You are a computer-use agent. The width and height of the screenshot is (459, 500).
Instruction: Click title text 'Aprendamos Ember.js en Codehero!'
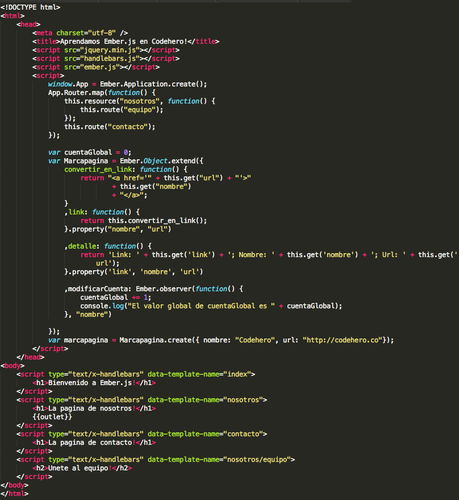[x=124, y=41]
